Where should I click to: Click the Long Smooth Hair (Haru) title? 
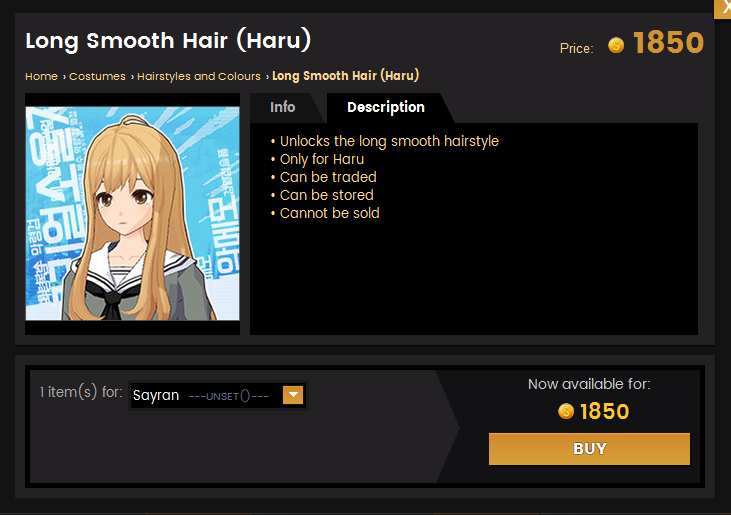[x=168, y=41]
